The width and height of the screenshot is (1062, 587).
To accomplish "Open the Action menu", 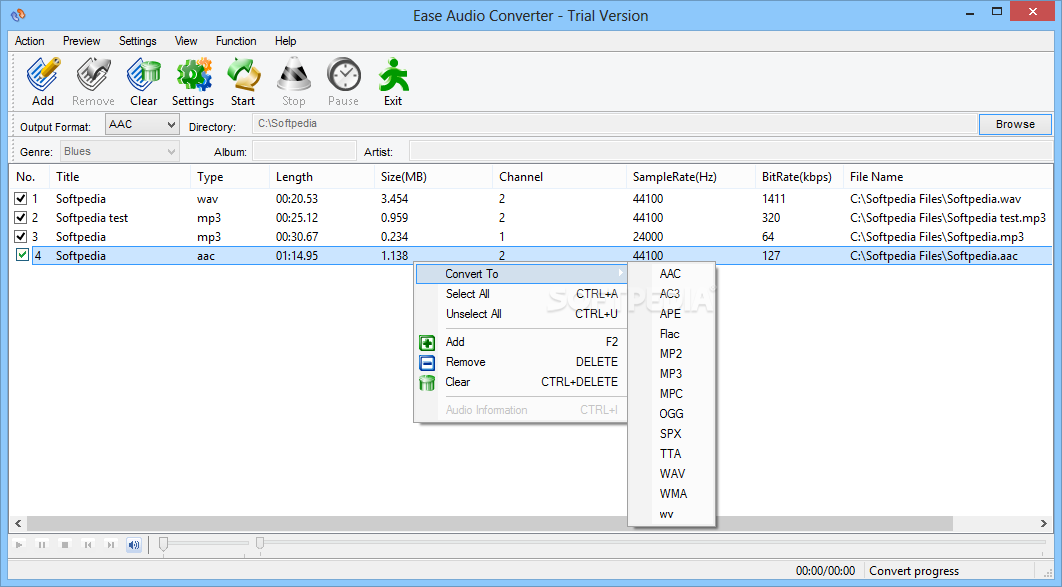I will [x=30, y=41].
